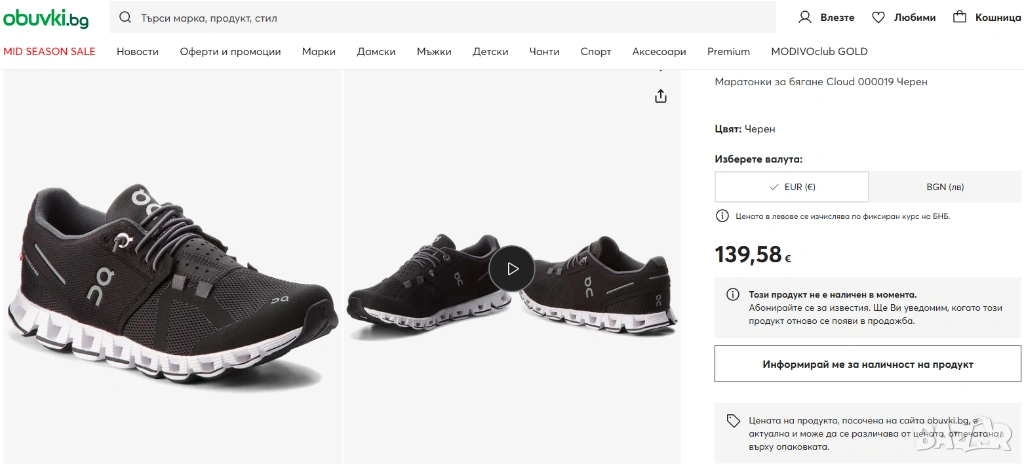Click the MID SEASON SALE link
1024x464 pixels.
click(x=50, y=51)
